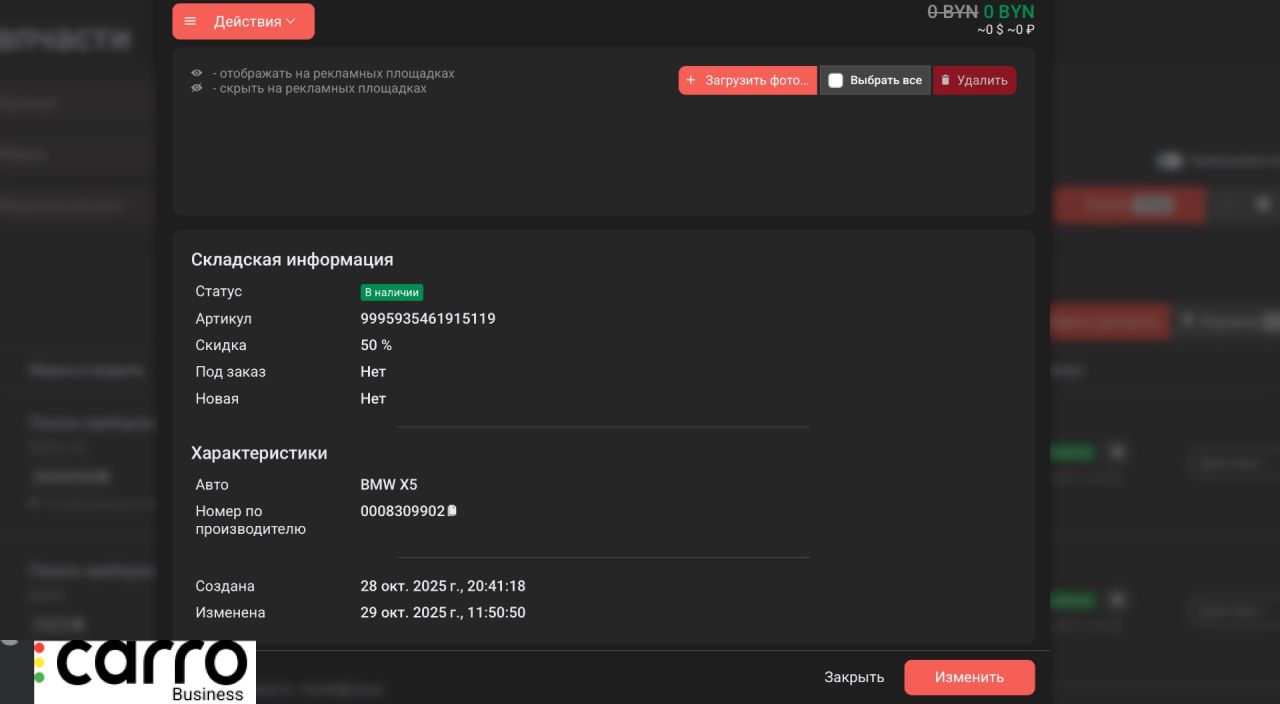Tick the Выбрать все checkbox
This screenshot has width=1280, height=704.
point(836,81)
